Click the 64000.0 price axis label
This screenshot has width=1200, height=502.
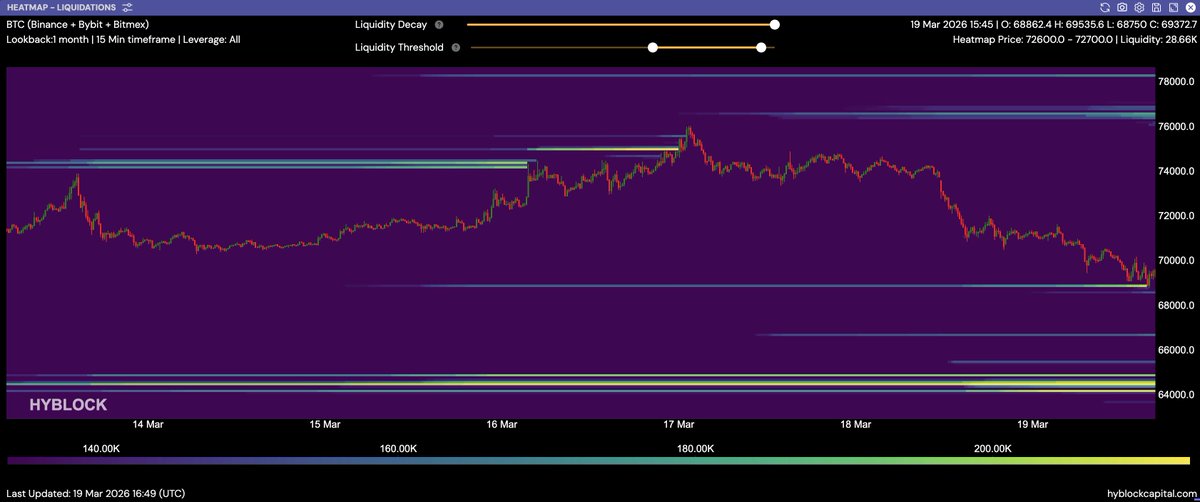click(x=1176, y=395)
